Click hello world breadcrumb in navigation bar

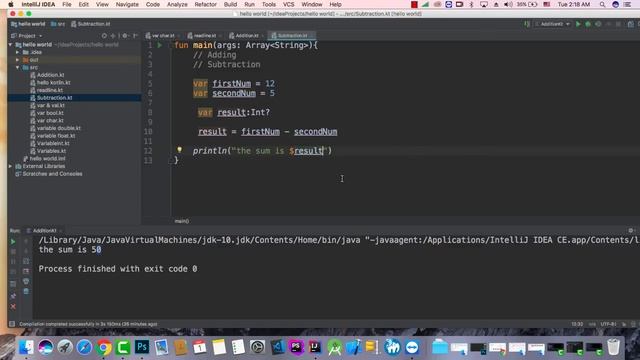(x=29, y=24)
